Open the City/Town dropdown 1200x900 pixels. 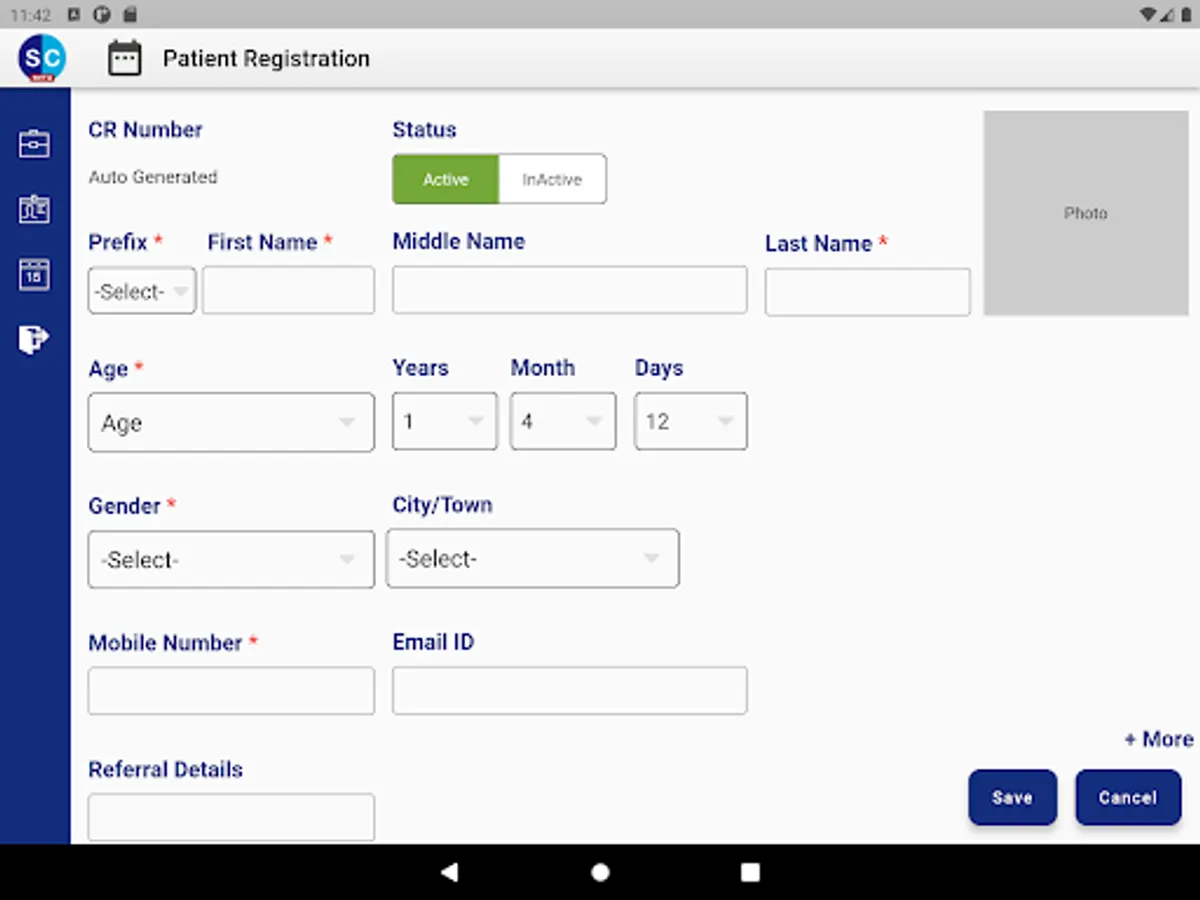point(533,558)
